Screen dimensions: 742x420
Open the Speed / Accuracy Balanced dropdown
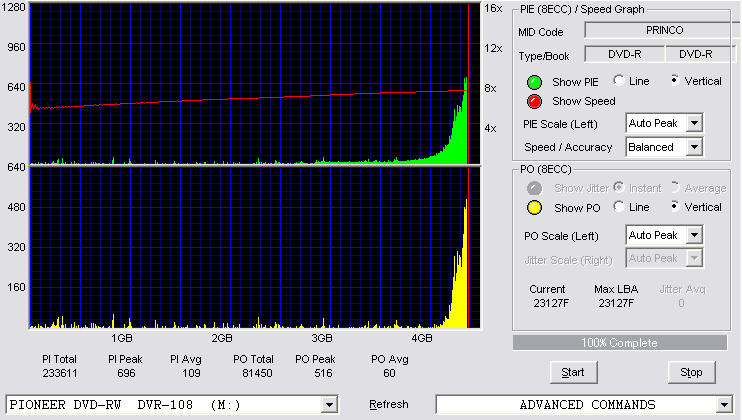click(694, 147)
